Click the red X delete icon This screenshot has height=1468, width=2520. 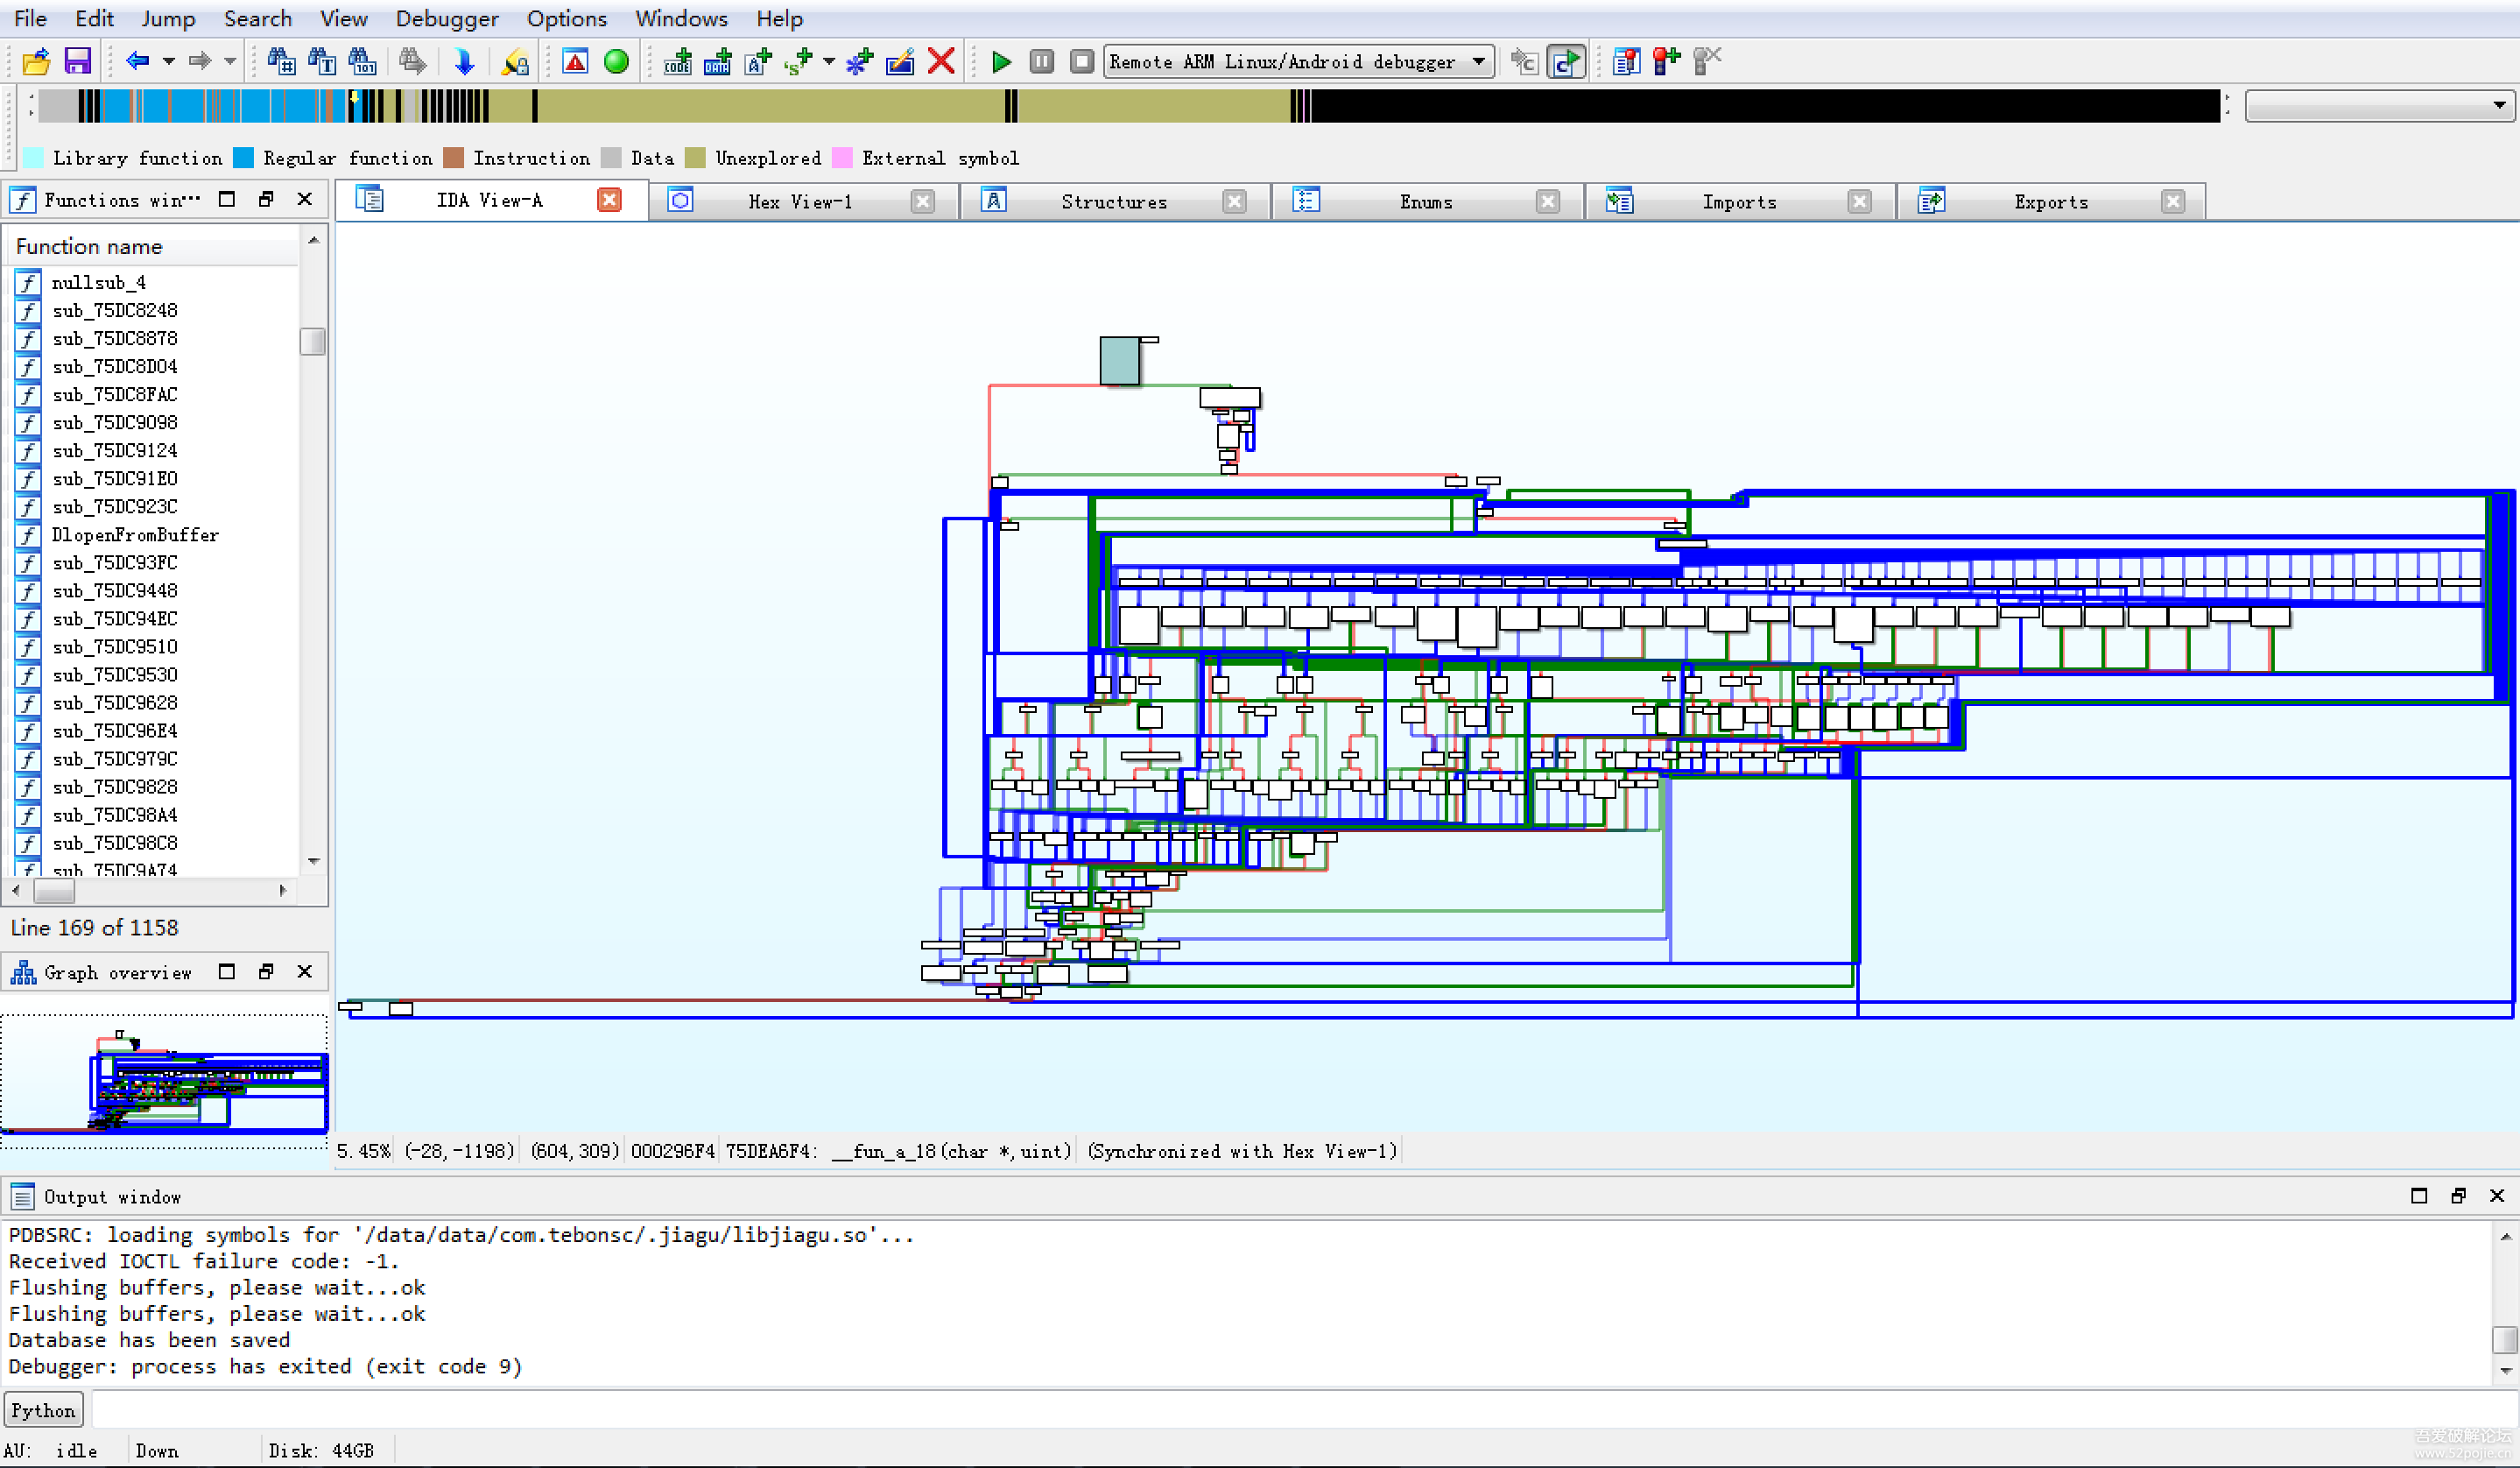940,62
